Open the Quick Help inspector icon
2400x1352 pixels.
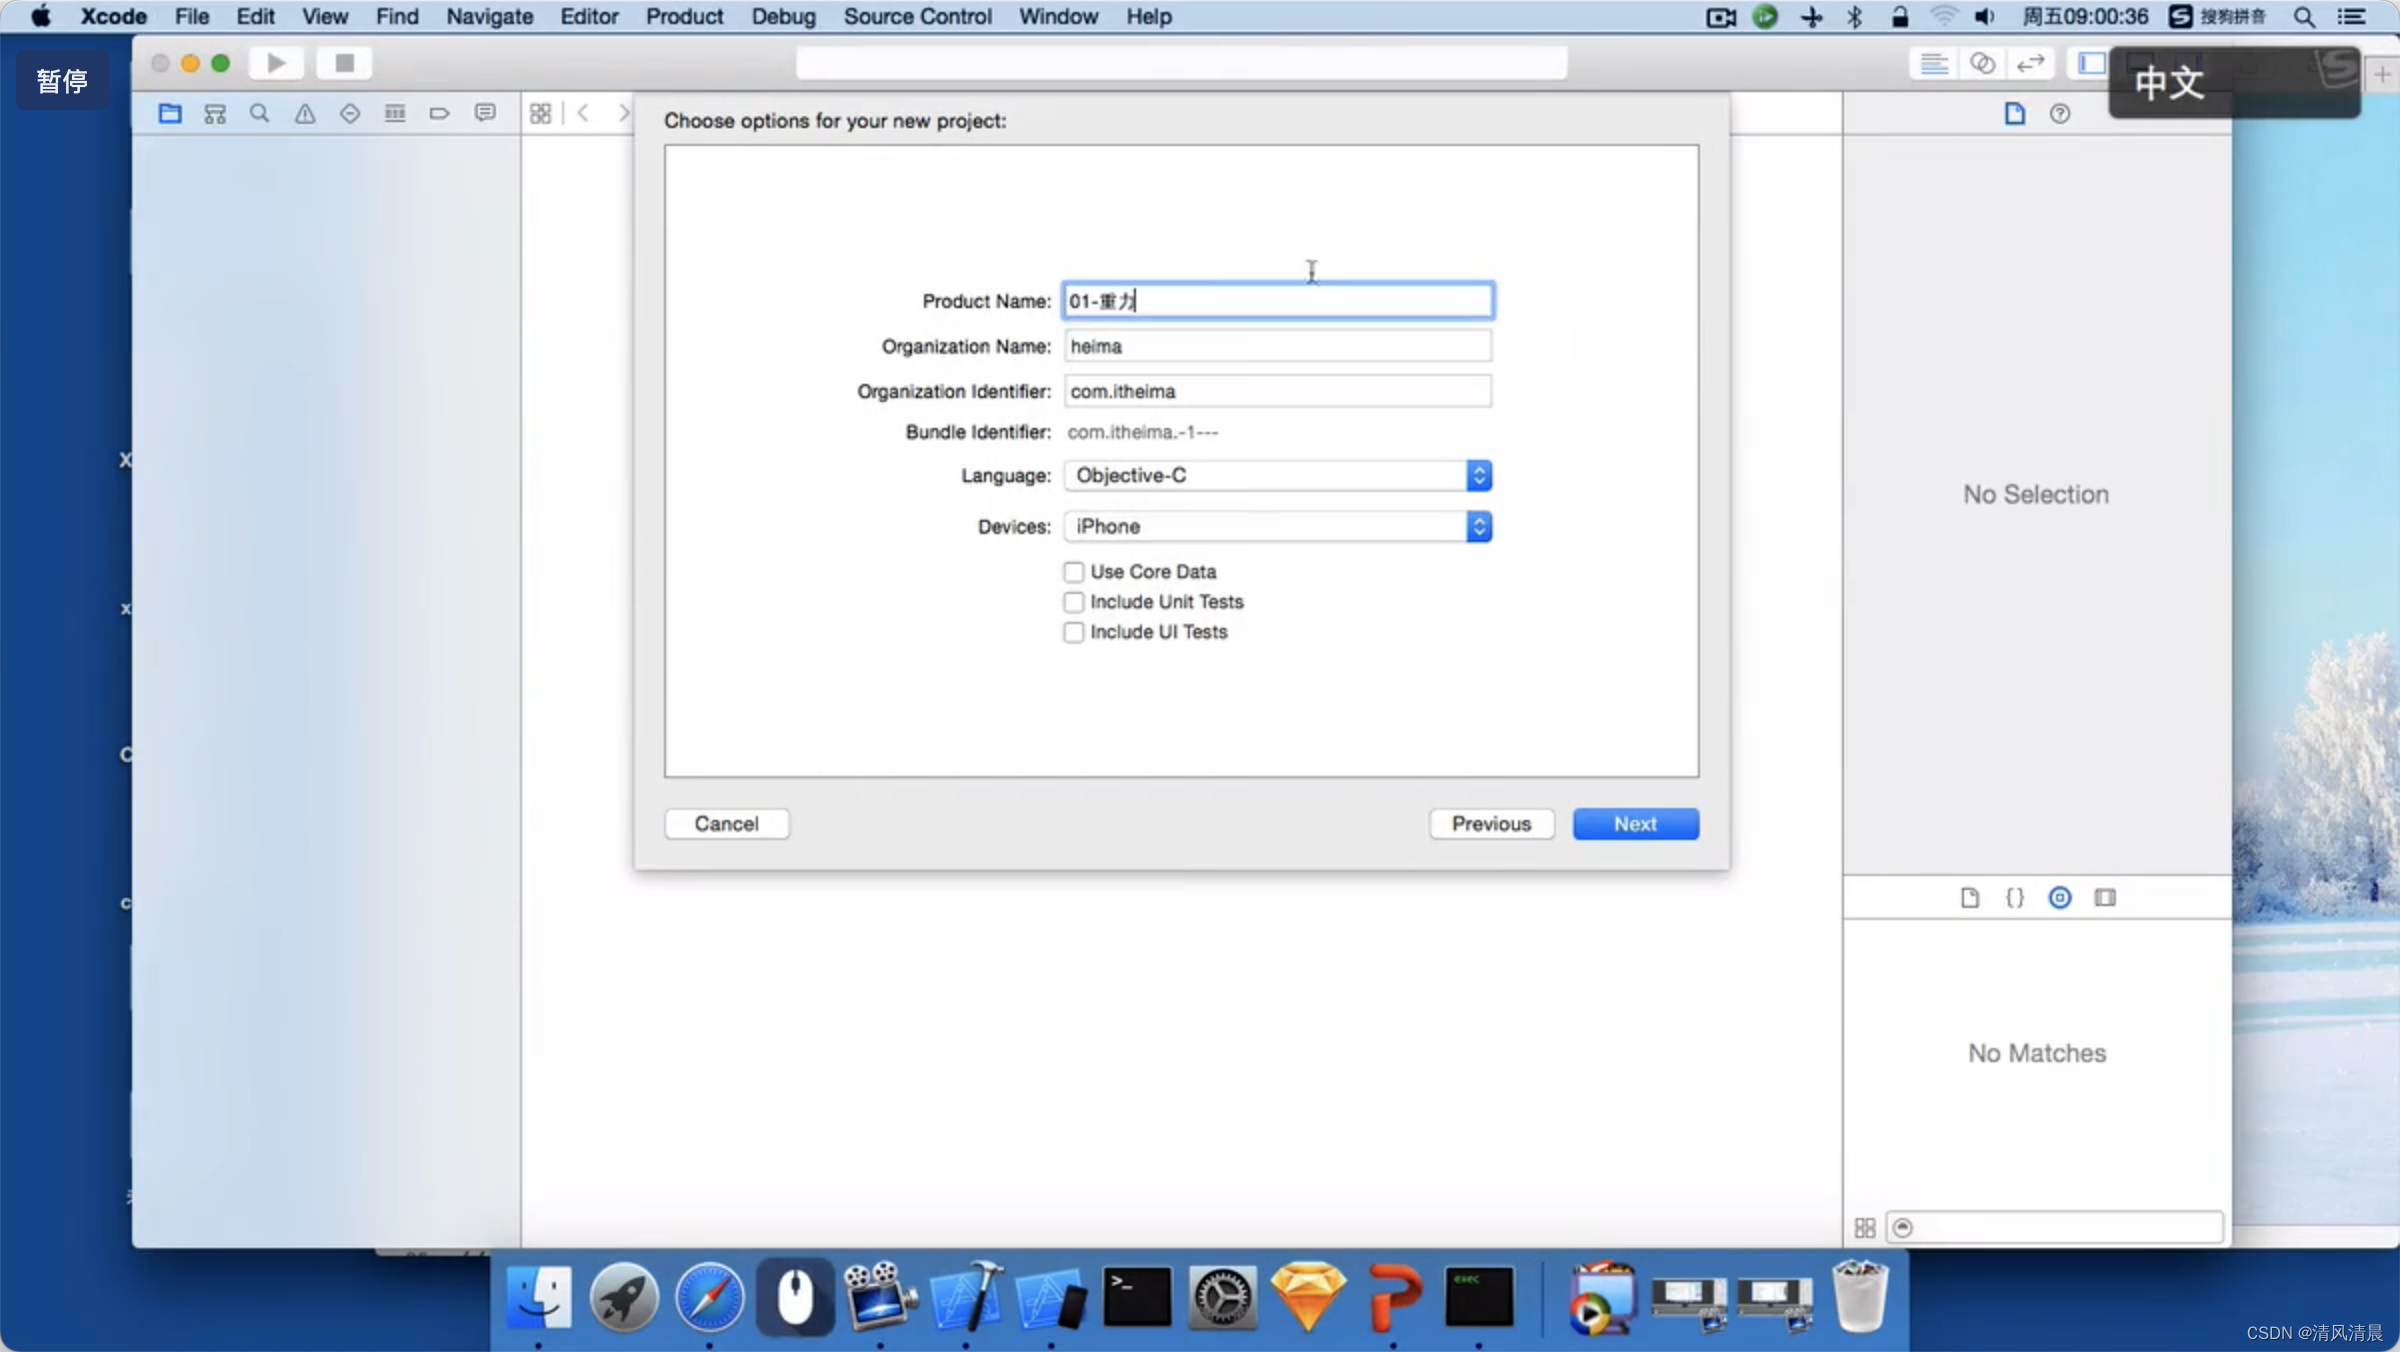[x=2059, y=113]
